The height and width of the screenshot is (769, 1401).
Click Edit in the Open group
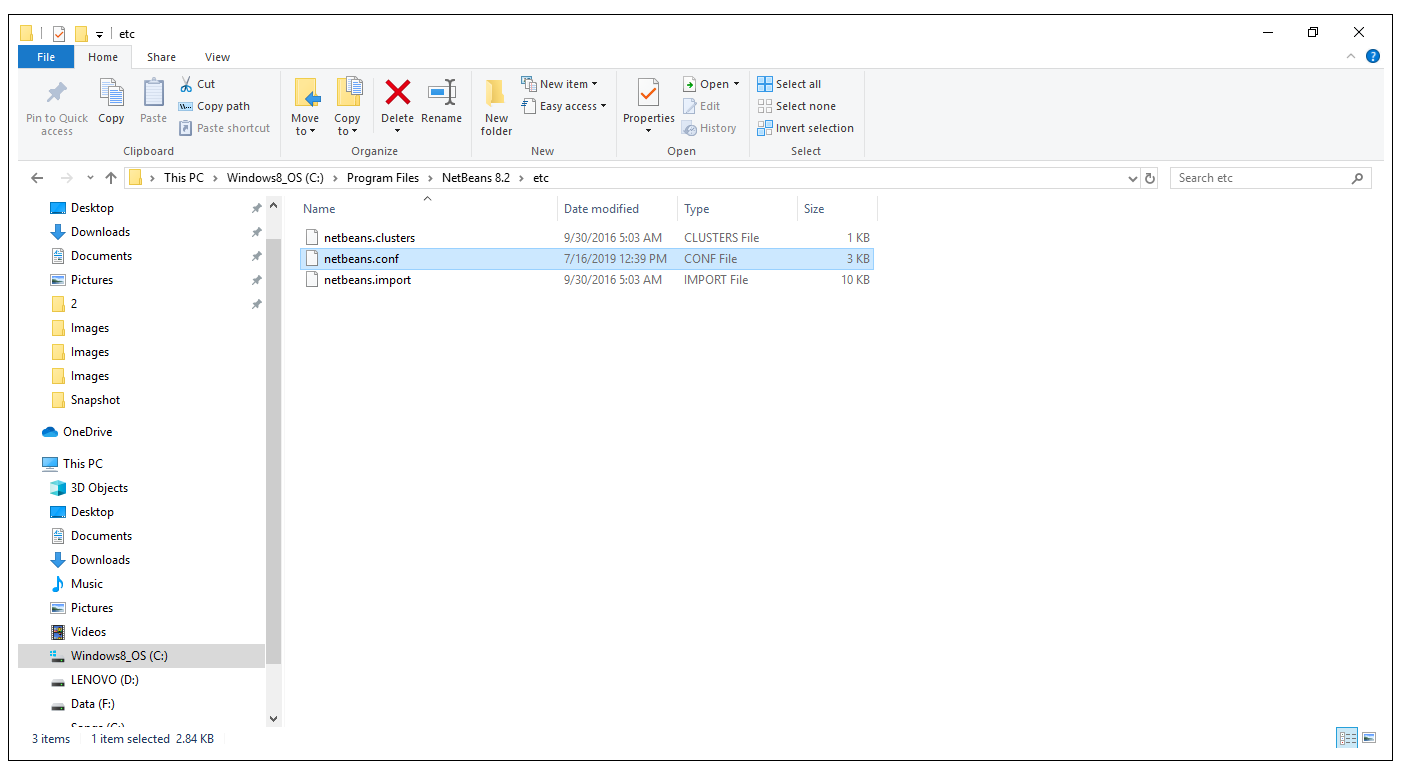pyautogui.click(x=701, y=106)
